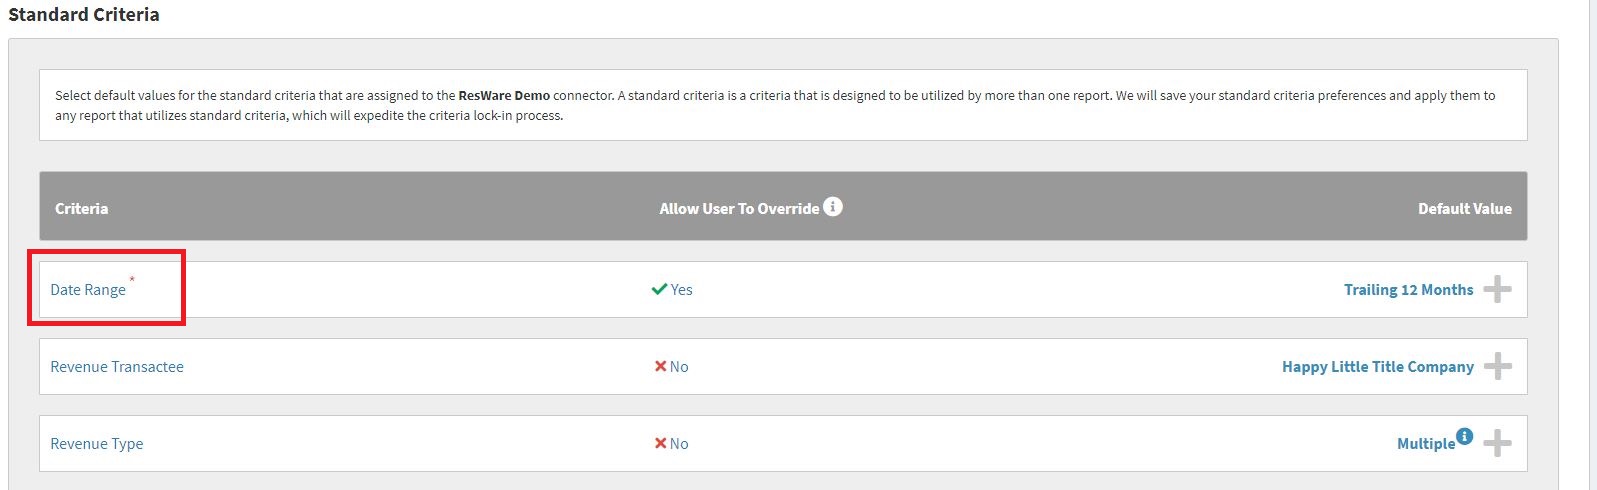Click the Standard Criteria section heading
Viewport: 1597px width, 490px height.
[84, 15]
